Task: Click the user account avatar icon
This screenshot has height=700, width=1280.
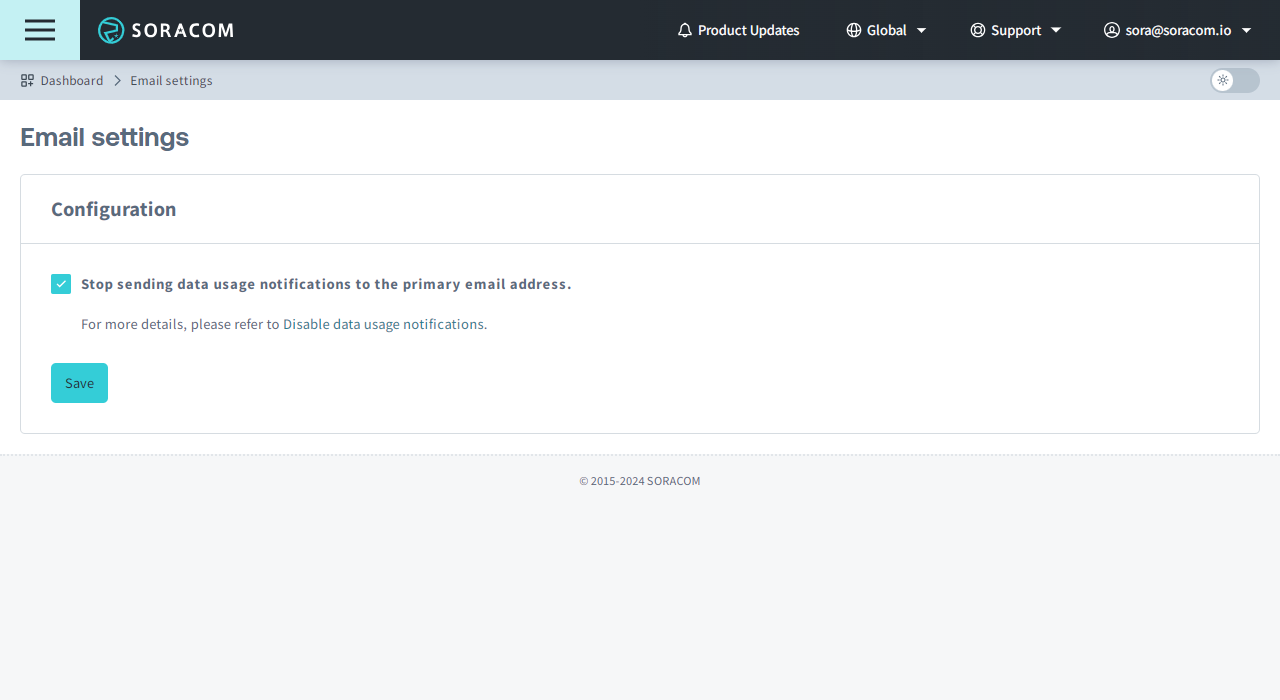Action: [1112, 30]
